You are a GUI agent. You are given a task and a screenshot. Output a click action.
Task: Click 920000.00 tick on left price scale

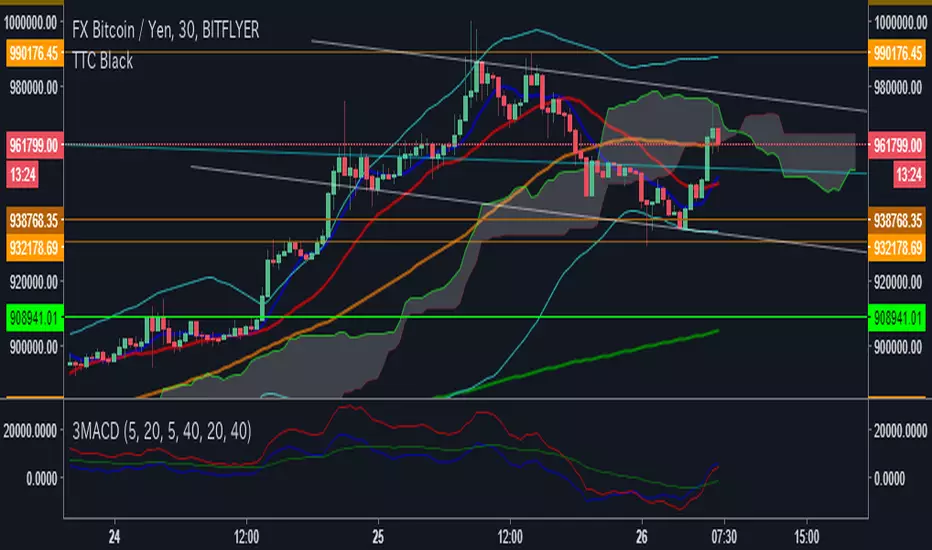(x=34, y=282)
